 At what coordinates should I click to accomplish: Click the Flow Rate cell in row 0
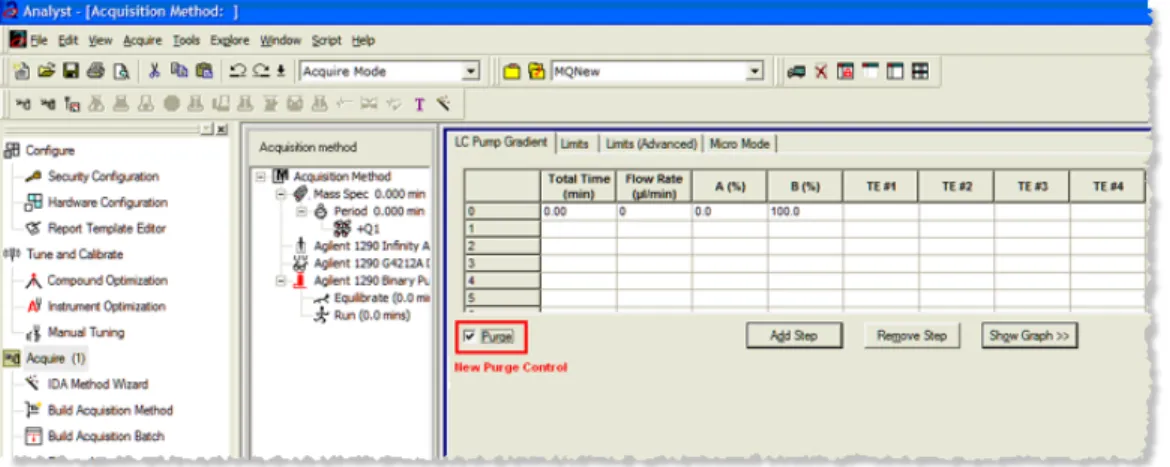point(654,212)
